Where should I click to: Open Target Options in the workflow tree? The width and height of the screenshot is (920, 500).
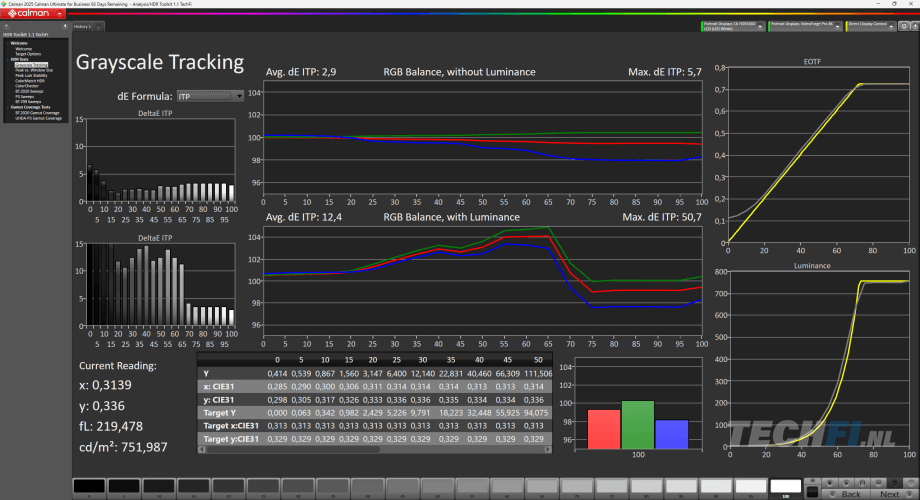(28, 54)
